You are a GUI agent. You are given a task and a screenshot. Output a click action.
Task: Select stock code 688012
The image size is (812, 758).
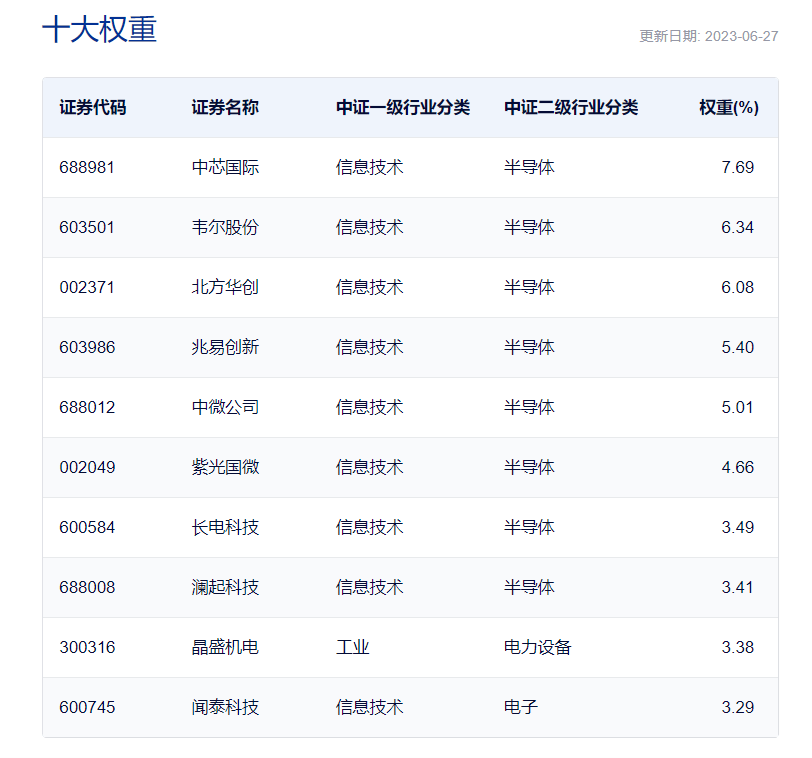point(87,408)
